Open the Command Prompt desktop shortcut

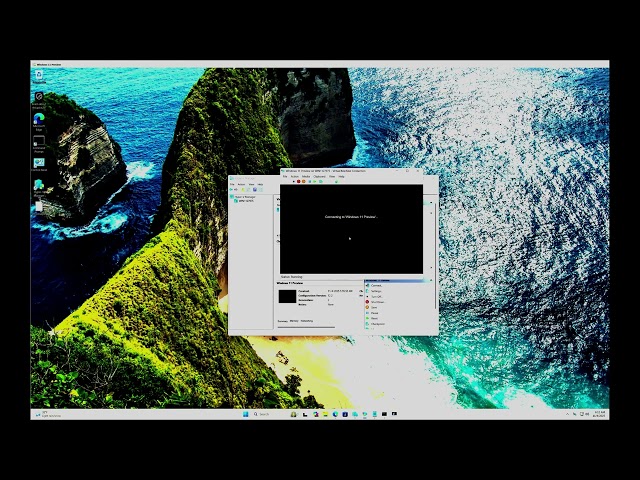39,144
